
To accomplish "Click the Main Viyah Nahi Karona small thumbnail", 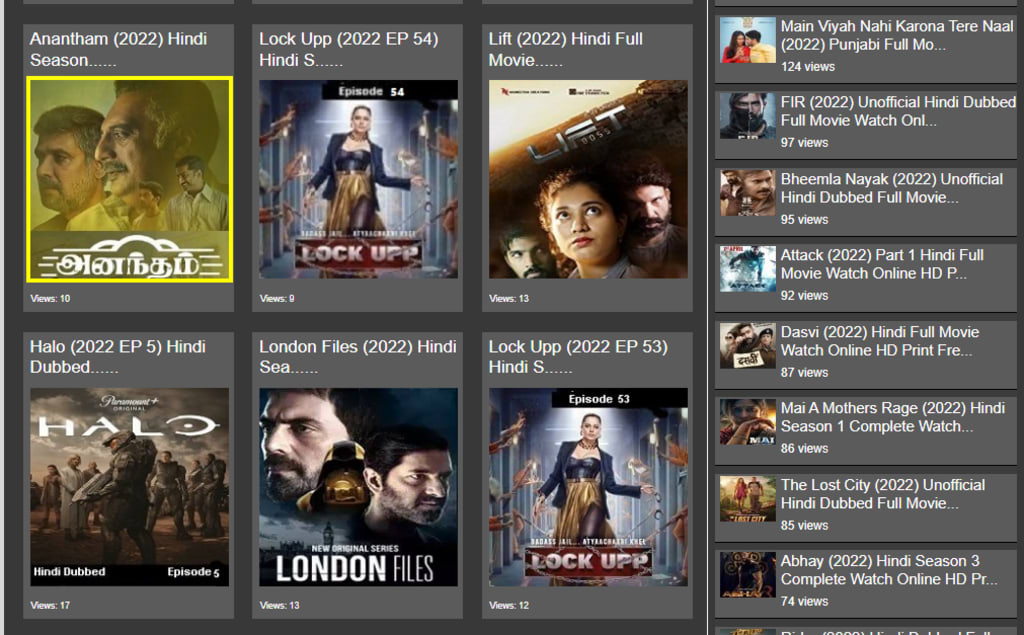I will click(x=748, y=40).
